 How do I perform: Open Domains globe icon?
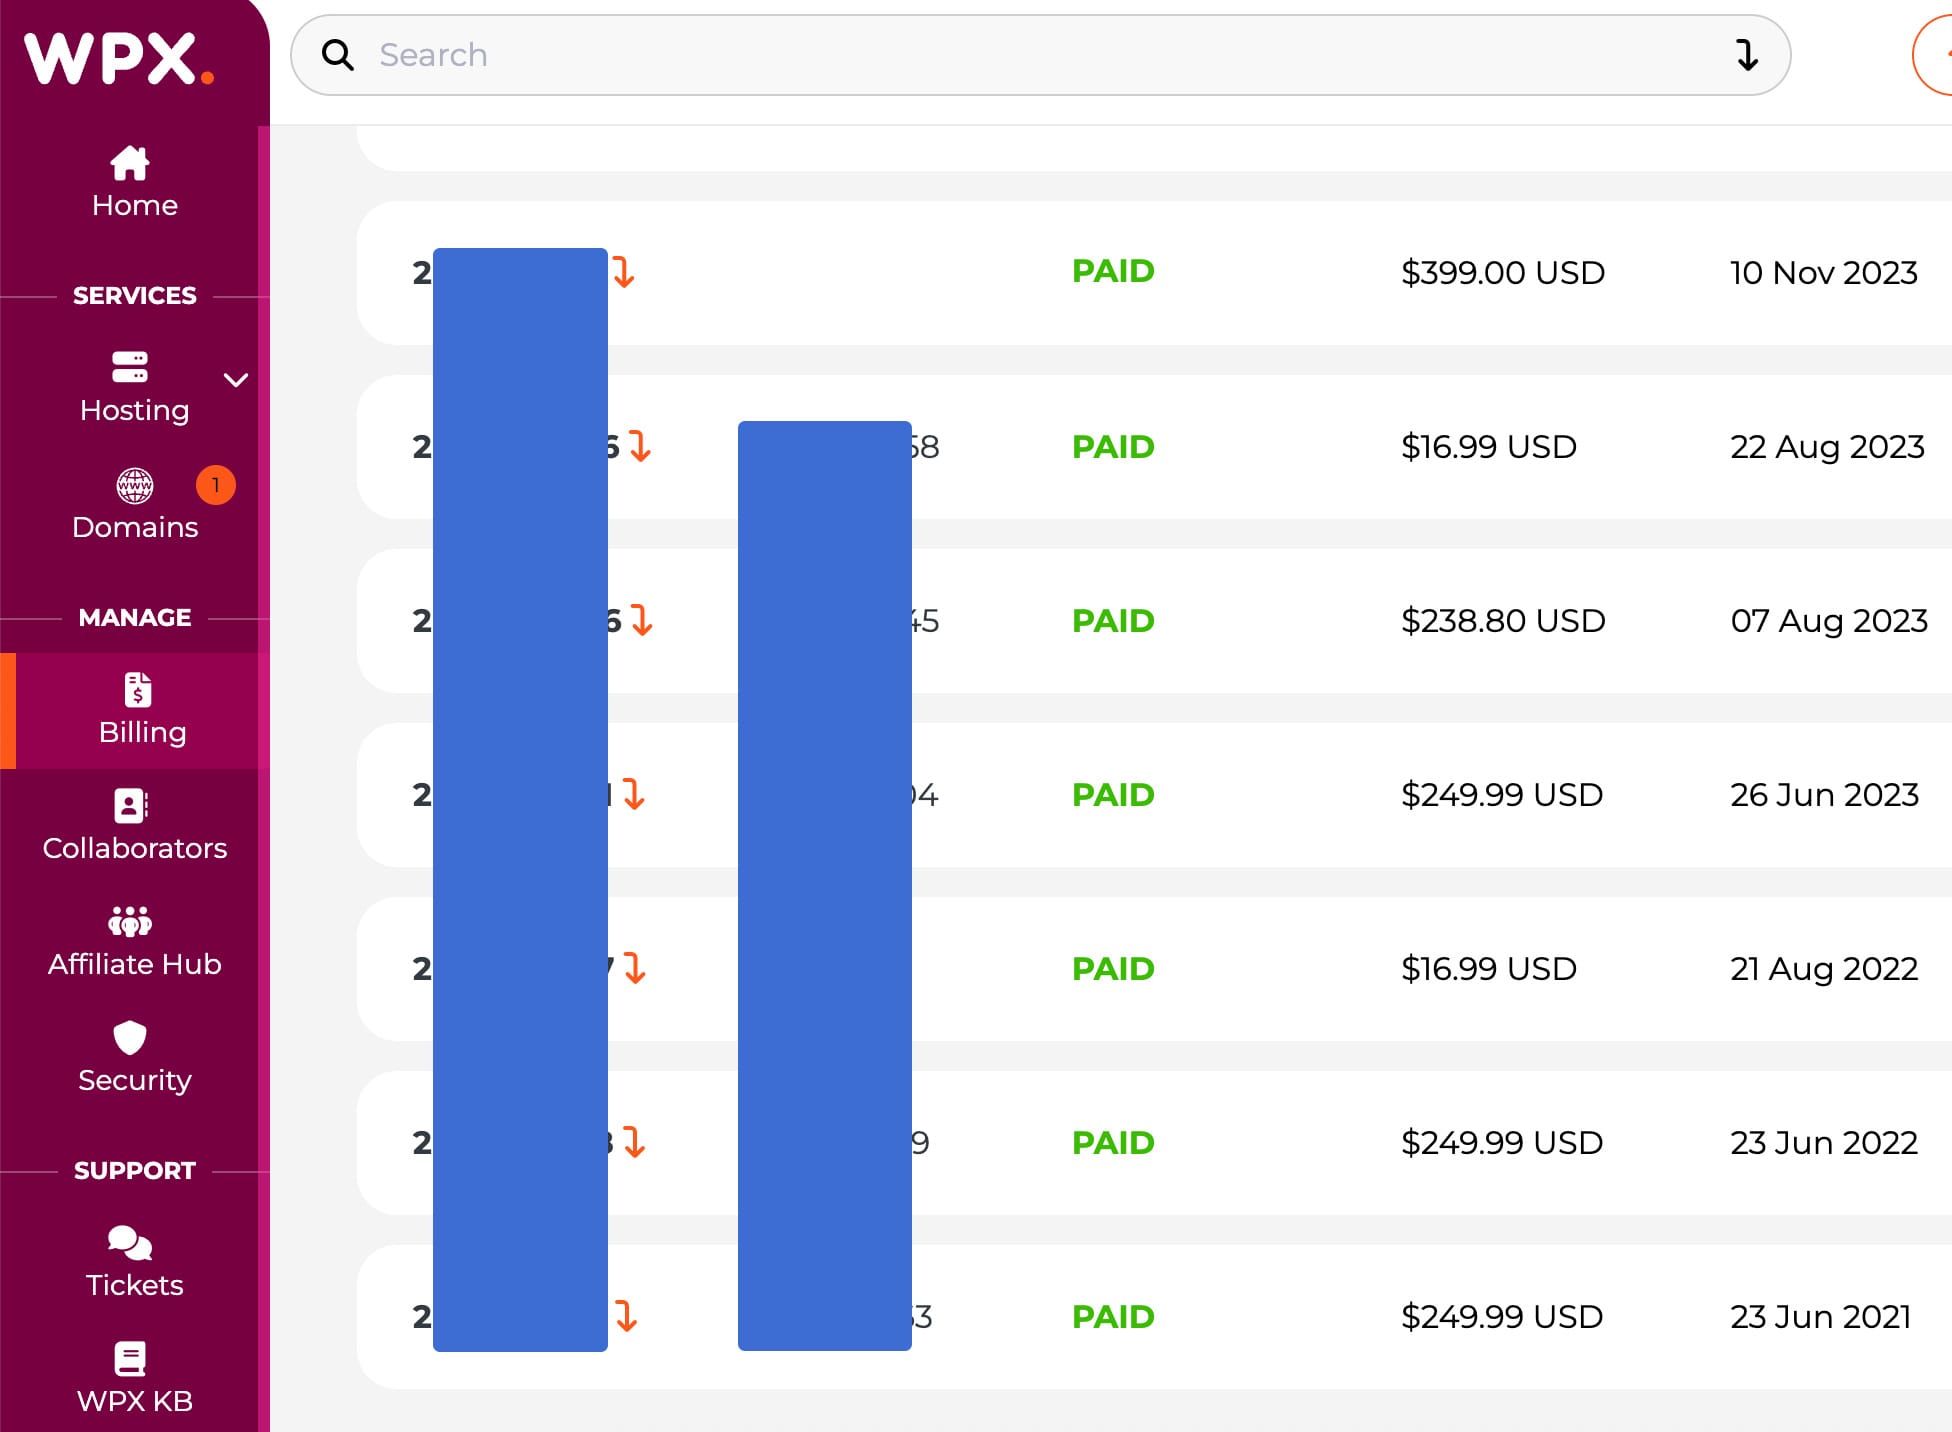[x=135, y=486]
